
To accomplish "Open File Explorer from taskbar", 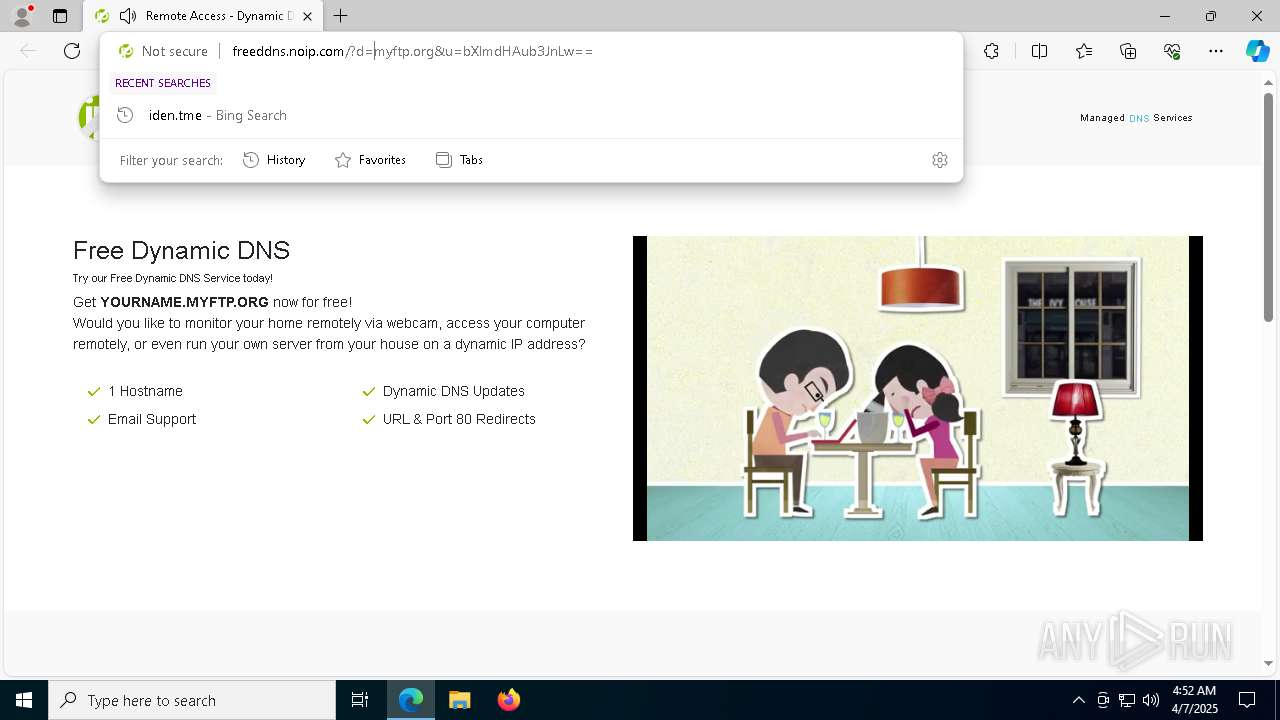I will point(460,700).
